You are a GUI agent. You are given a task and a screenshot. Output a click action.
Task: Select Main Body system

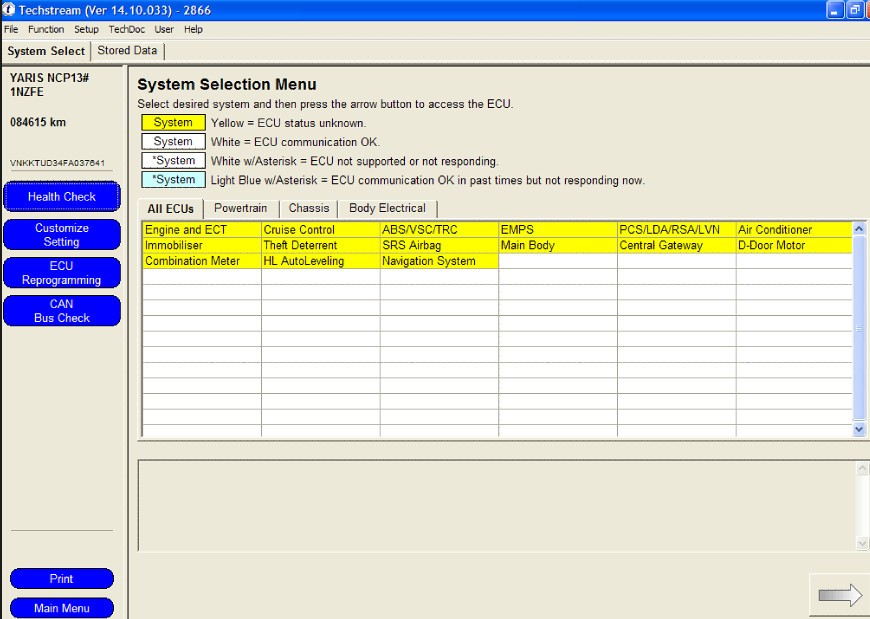click(x=558, y=245)
